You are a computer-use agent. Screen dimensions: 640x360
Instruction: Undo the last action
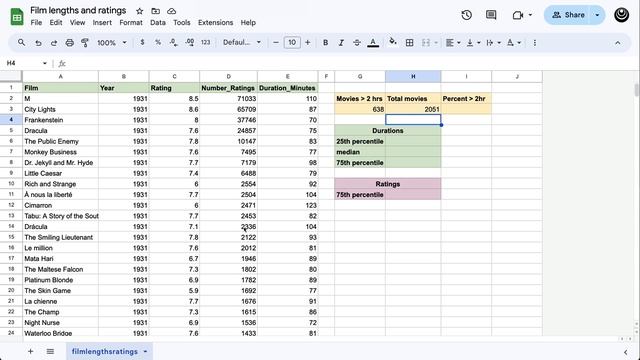(38, 42)
